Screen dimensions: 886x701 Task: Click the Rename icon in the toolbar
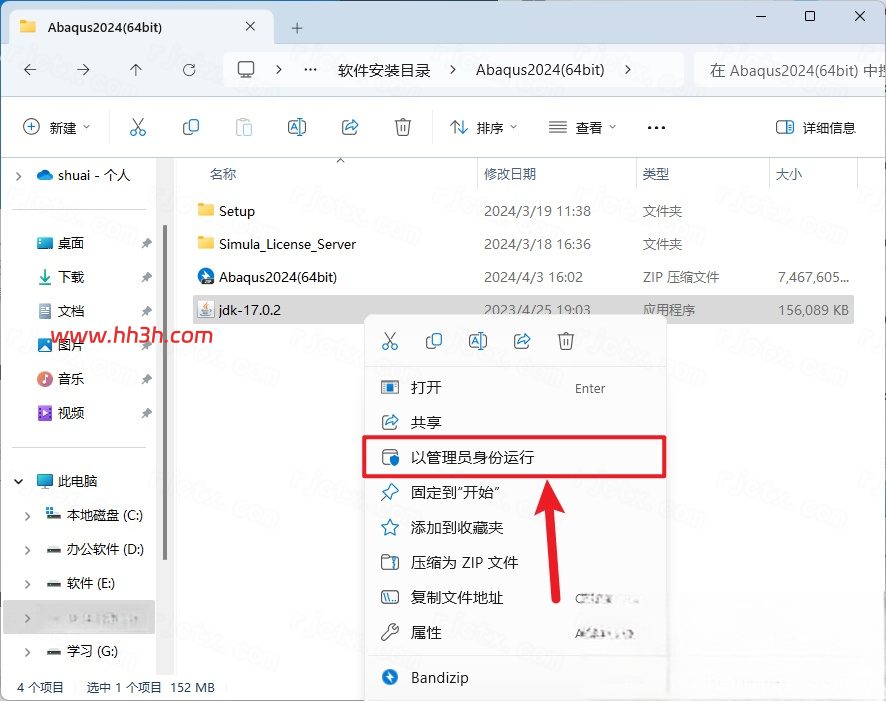tap(297, 127)
